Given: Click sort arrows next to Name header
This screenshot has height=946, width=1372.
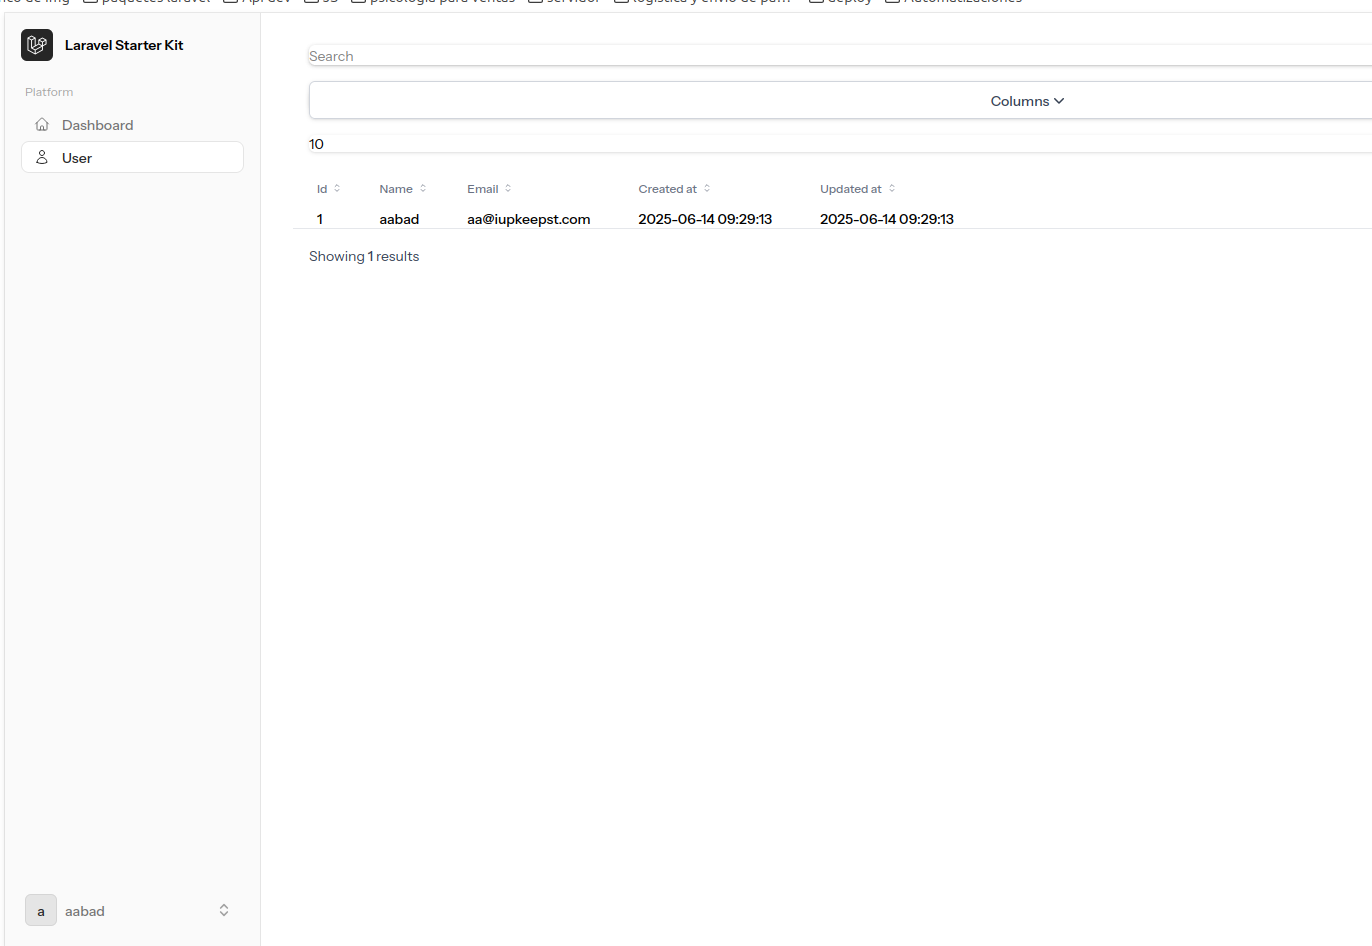Looking at the screenshot, I should [x=423, y=189].
